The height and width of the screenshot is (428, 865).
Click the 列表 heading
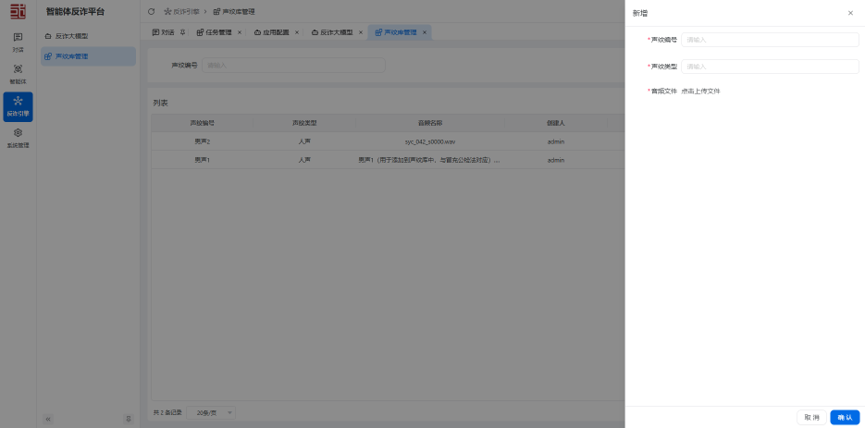point(161,103)
